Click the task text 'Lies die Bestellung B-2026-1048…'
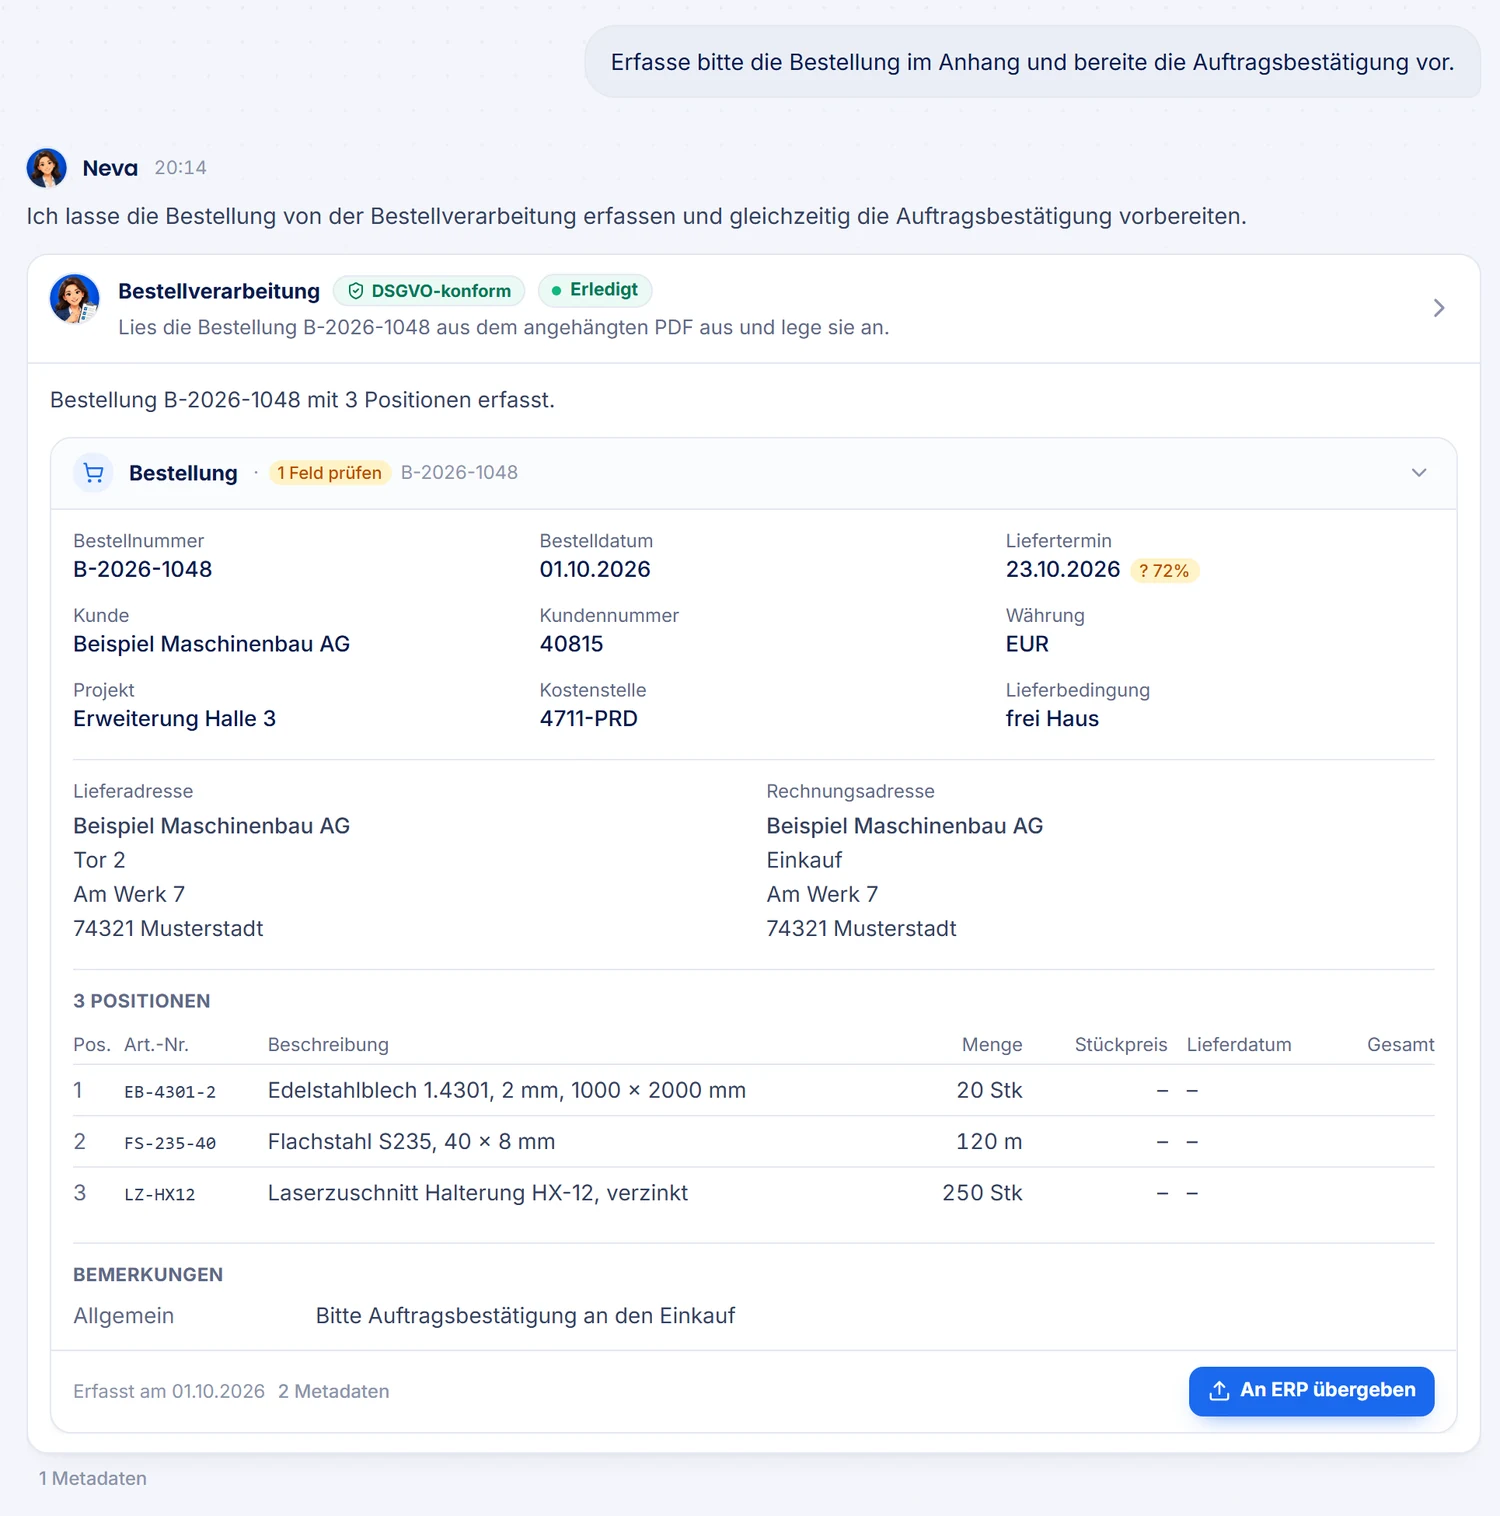The width and height of the screenshot is (1500, 1516). 503,328
